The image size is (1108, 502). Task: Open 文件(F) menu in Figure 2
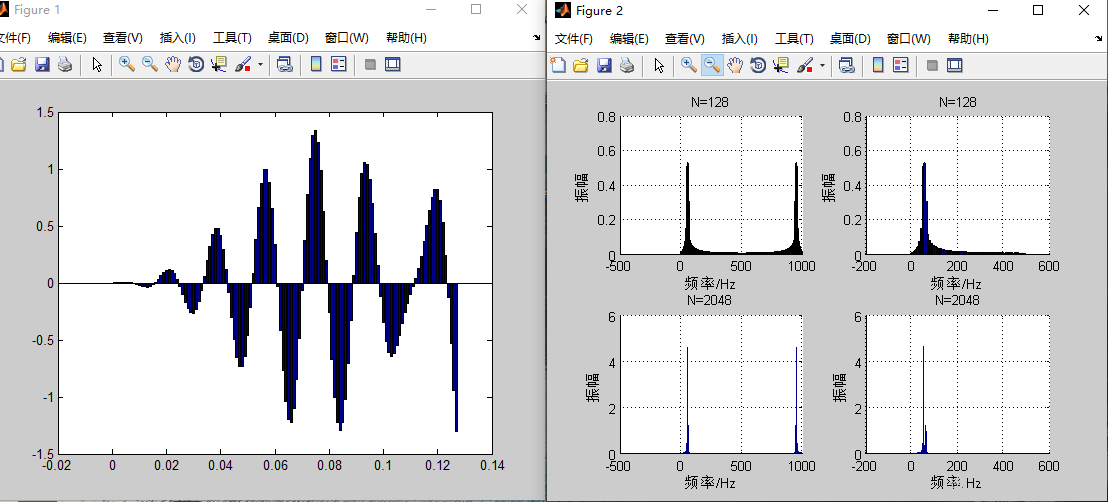click(574, 39)
